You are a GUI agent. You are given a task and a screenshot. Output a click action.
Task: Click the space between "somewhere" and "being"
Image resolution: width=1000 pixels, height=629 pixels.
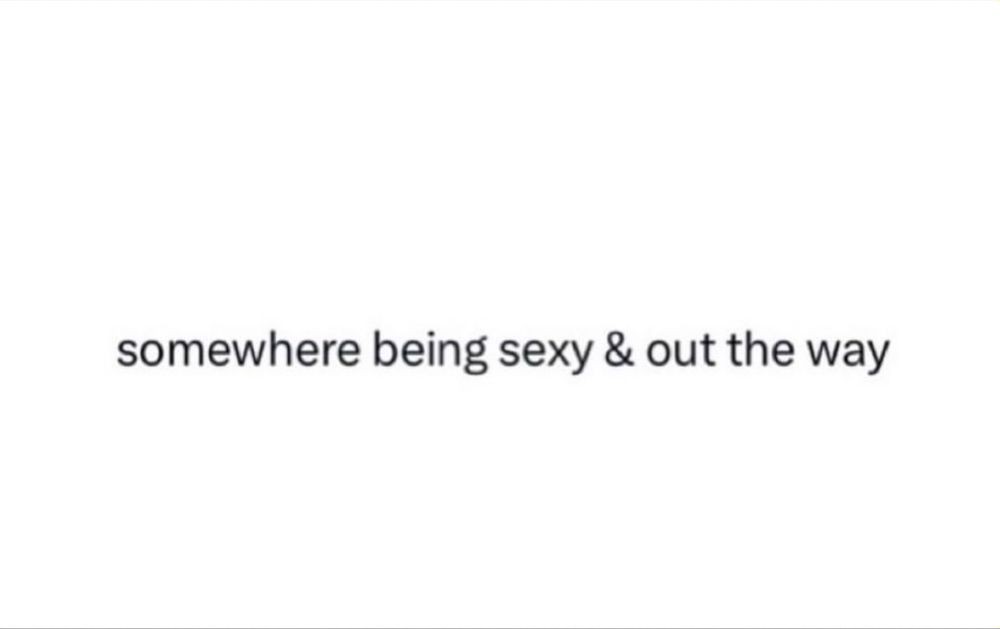click(367, 351)
